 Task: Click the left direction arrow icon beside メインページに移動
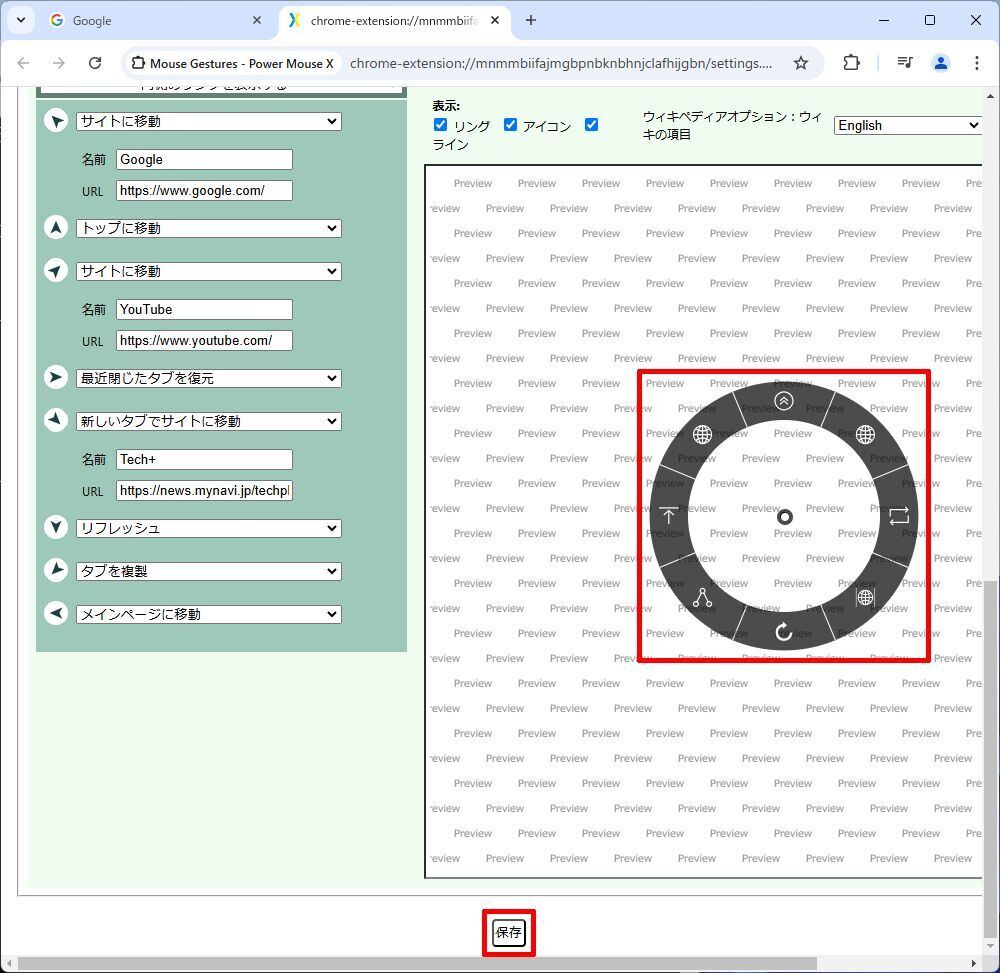pyautogui.click(x=56, y=613)
